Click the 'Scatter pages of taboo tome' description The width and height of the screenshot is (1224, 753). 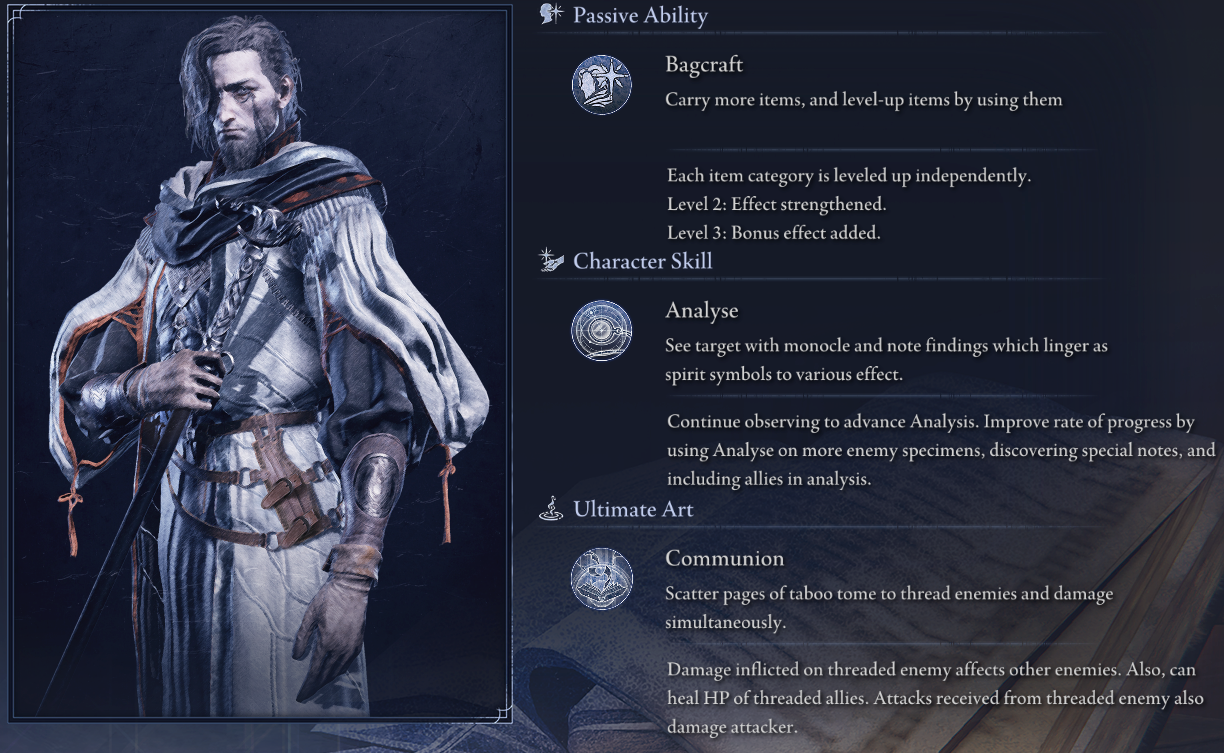(x=889, y=608)
